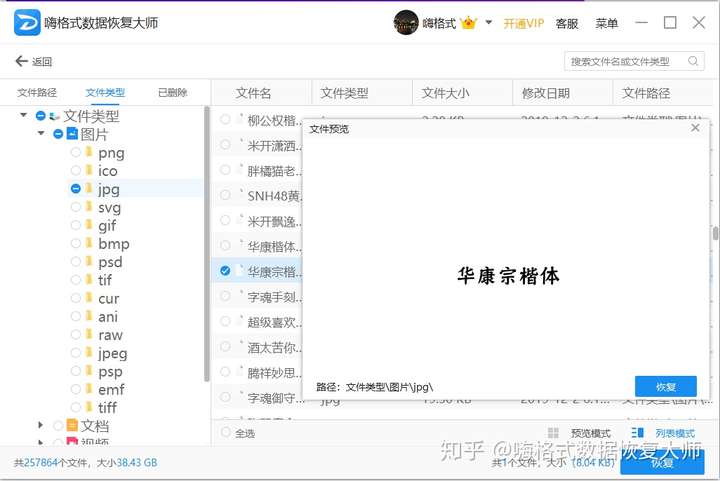Collapse the 文件类型 root tree node
The image size is (720, 481).
(23, 115)
